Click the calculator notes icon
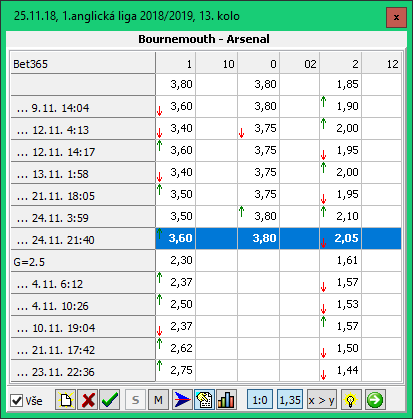Image resolution: width=413 pixels, height=419 pixels. click(x=204, y=400)
